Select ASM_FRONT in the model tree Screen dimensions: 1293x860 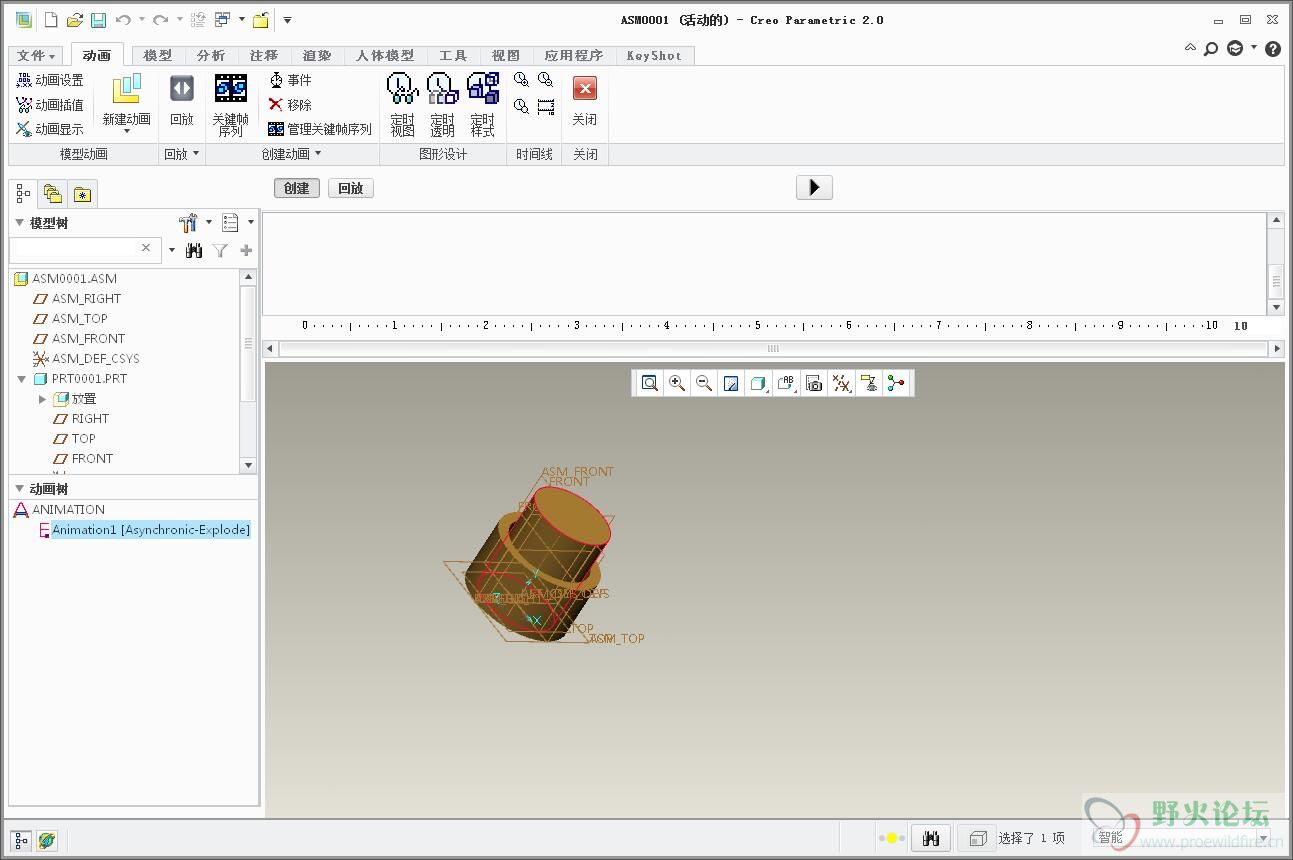tap(89, 339)
